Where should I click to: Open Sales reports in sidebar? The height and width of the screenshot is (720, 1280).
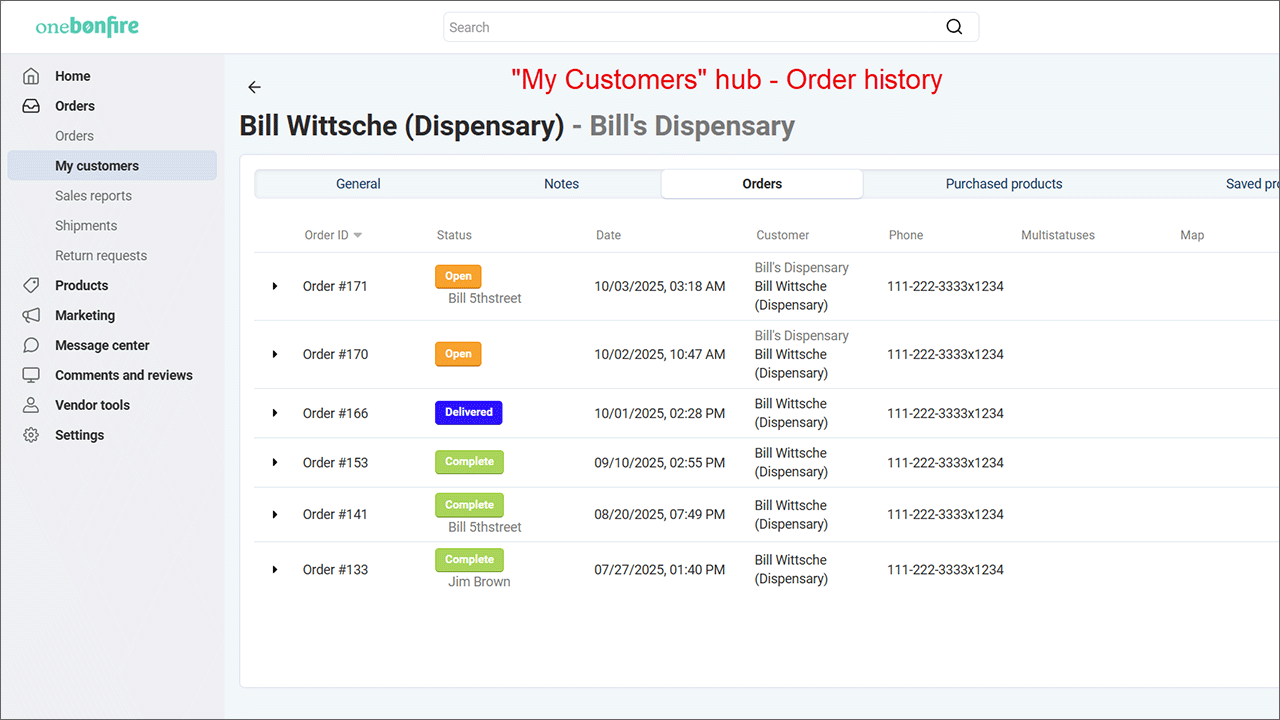(93, 196)
